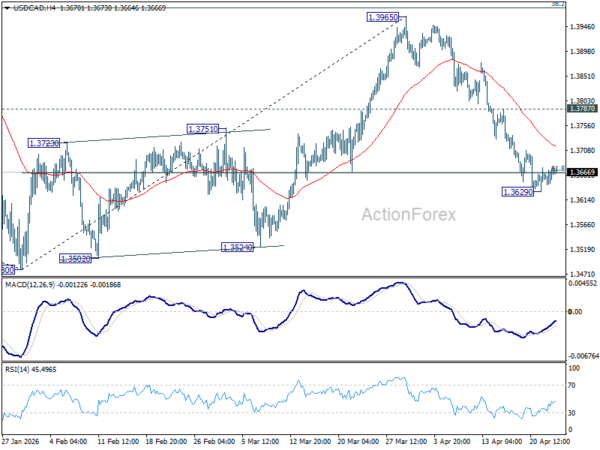This screenshot has height=450, width=600.
Task: Click the RSI(14) 45.4965 indicator label
Action: tap(31, 370)
